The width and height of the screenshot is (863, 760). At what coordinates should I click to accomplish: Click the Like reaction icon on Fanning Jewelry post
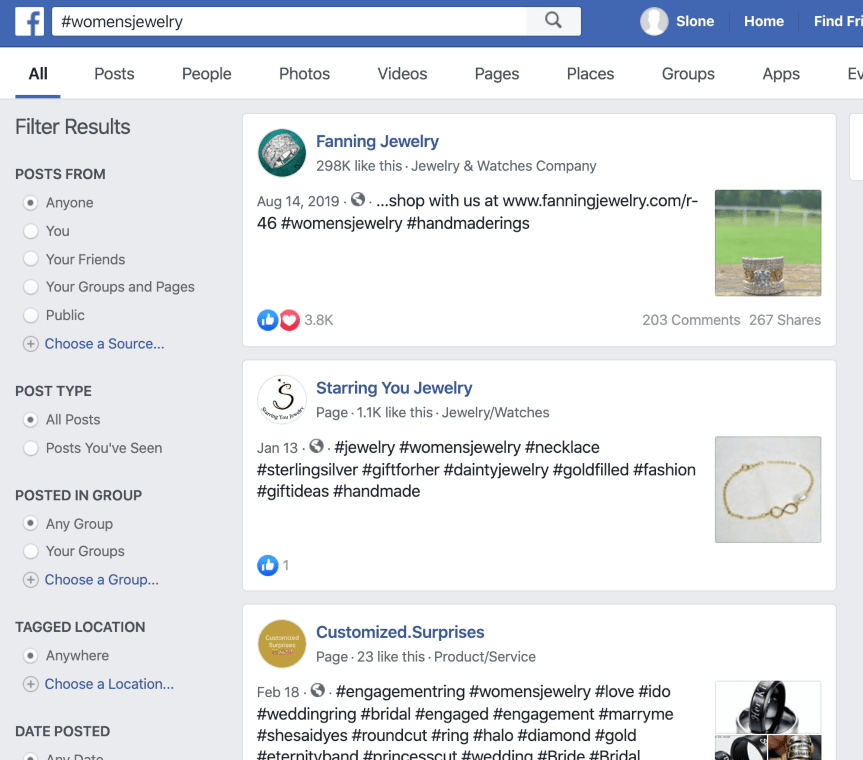267,320
